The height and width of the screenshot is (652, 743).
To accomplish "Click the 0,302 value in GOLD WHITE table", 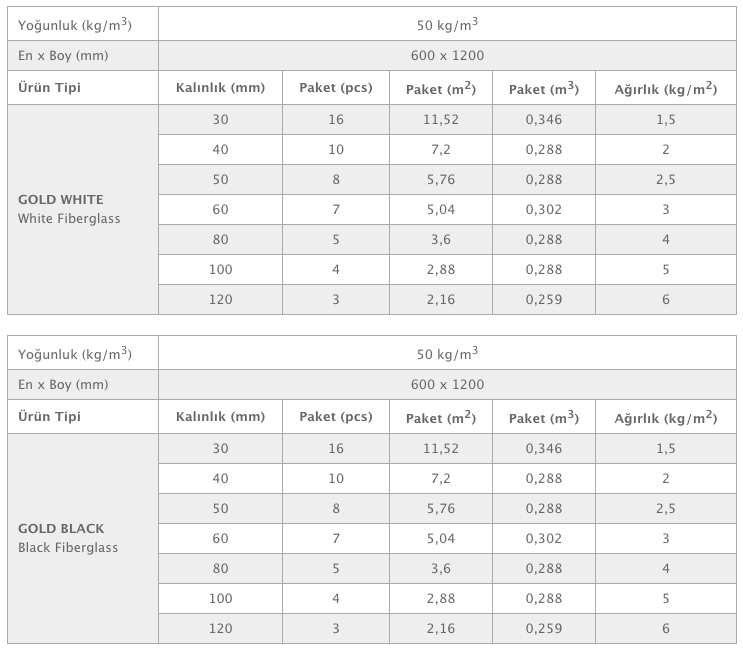I will [x=544, y=209].
